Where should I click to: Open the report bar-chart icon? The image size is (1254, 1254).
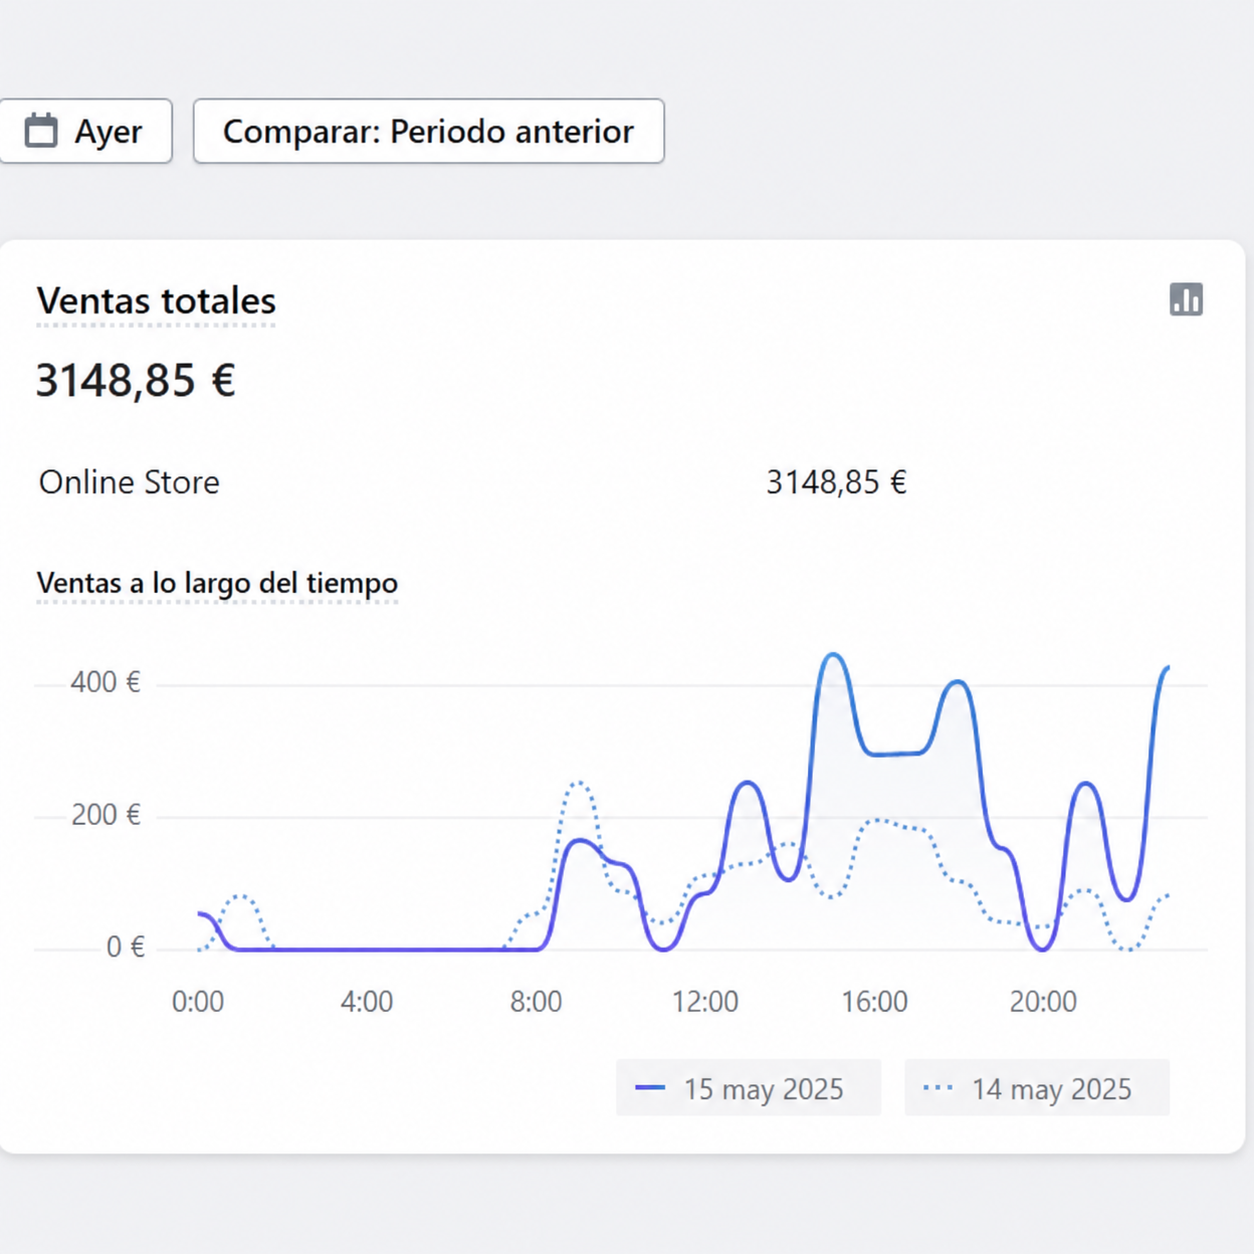tap(1186, 299)
